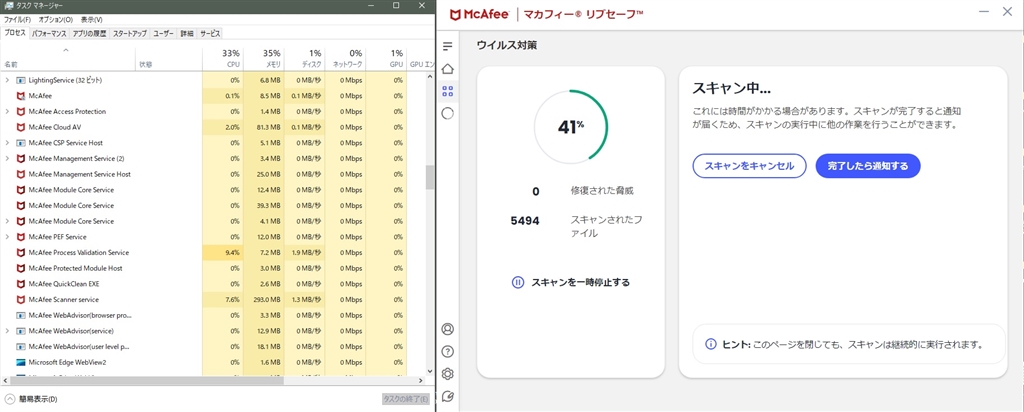Click icon of McAfee PEF Service process
The image size is (1024, 412).
pos(20,237)
